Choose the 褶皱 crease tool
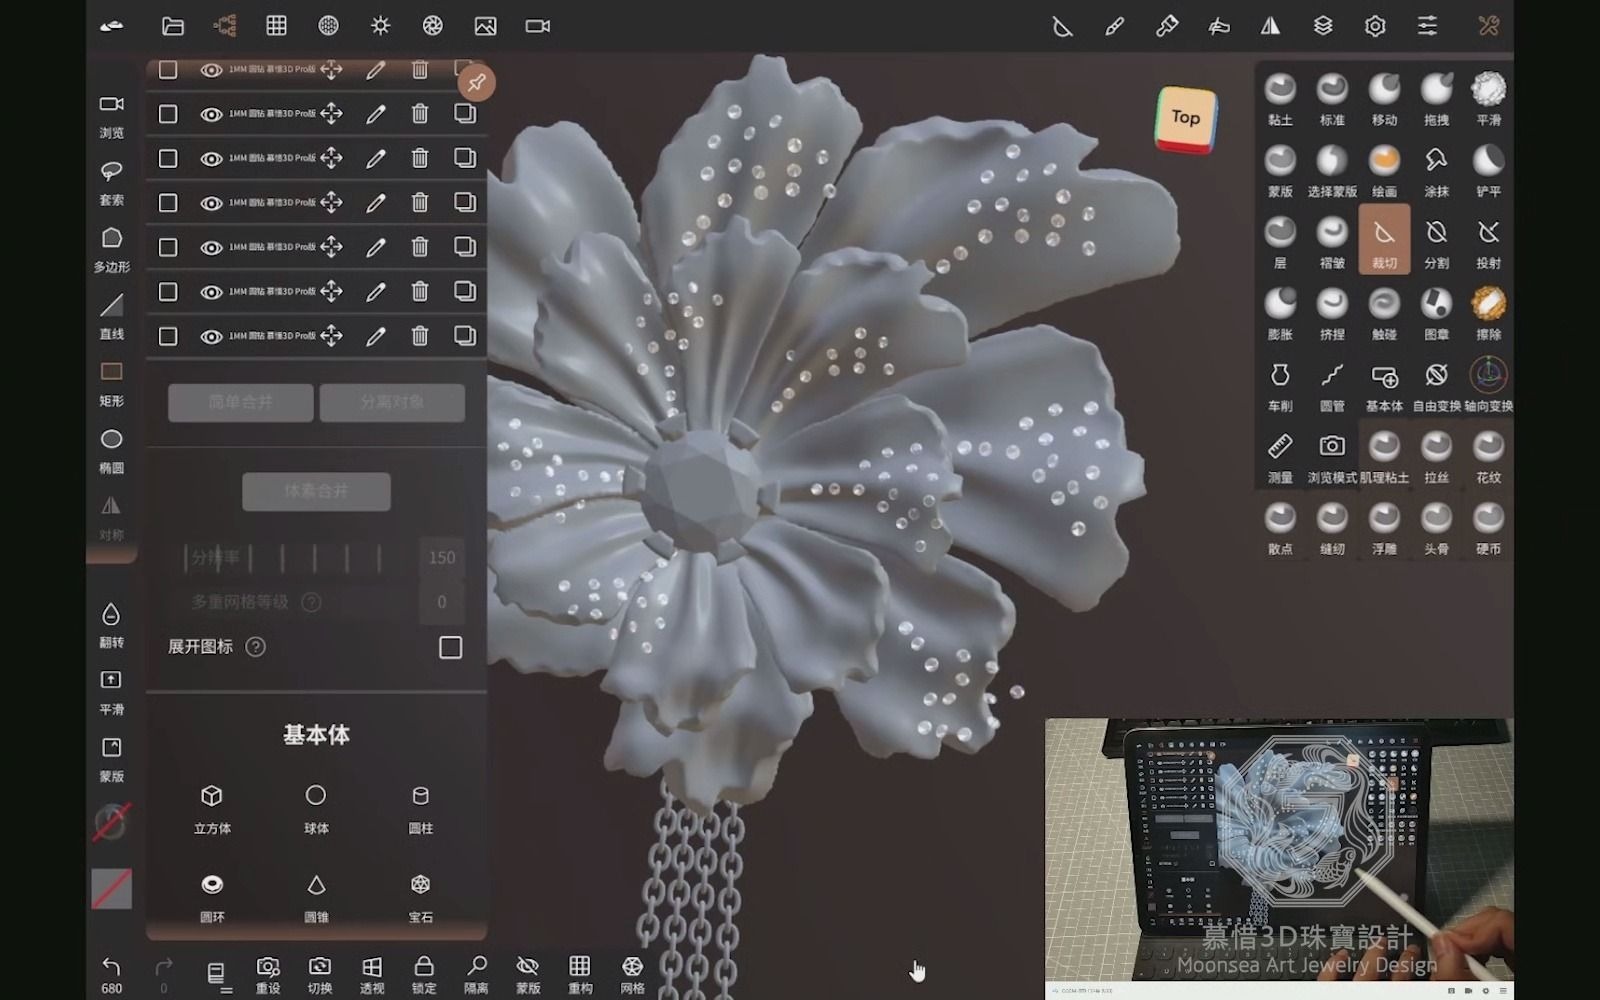The width and height of the screenshot is (1600, 1000). point(1332,242)
